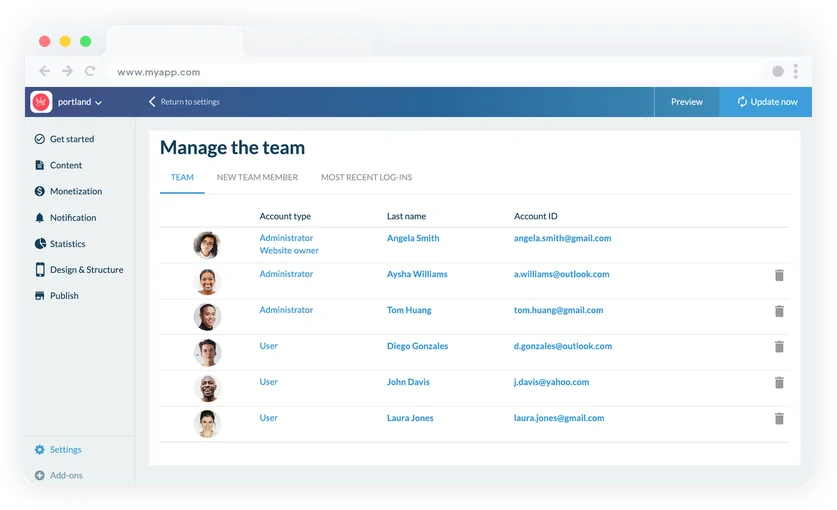
Task: Switch to the New Team Member tab
Action: [x=257, y=177]
